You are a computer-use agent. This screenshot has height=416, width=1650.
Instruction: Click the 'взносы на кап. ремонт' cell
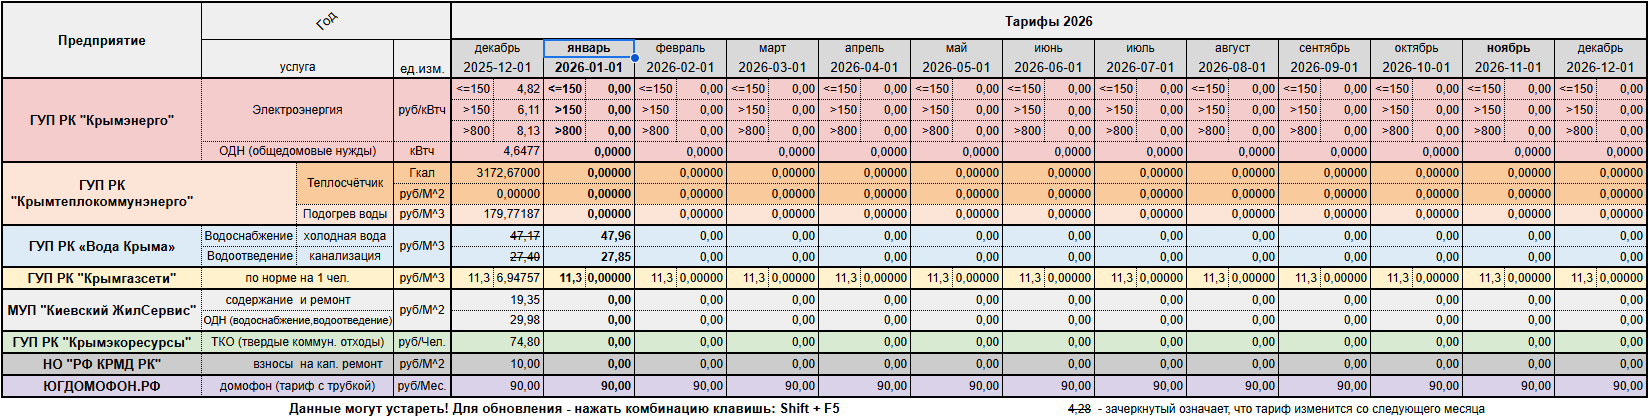(x=297, y=364)
